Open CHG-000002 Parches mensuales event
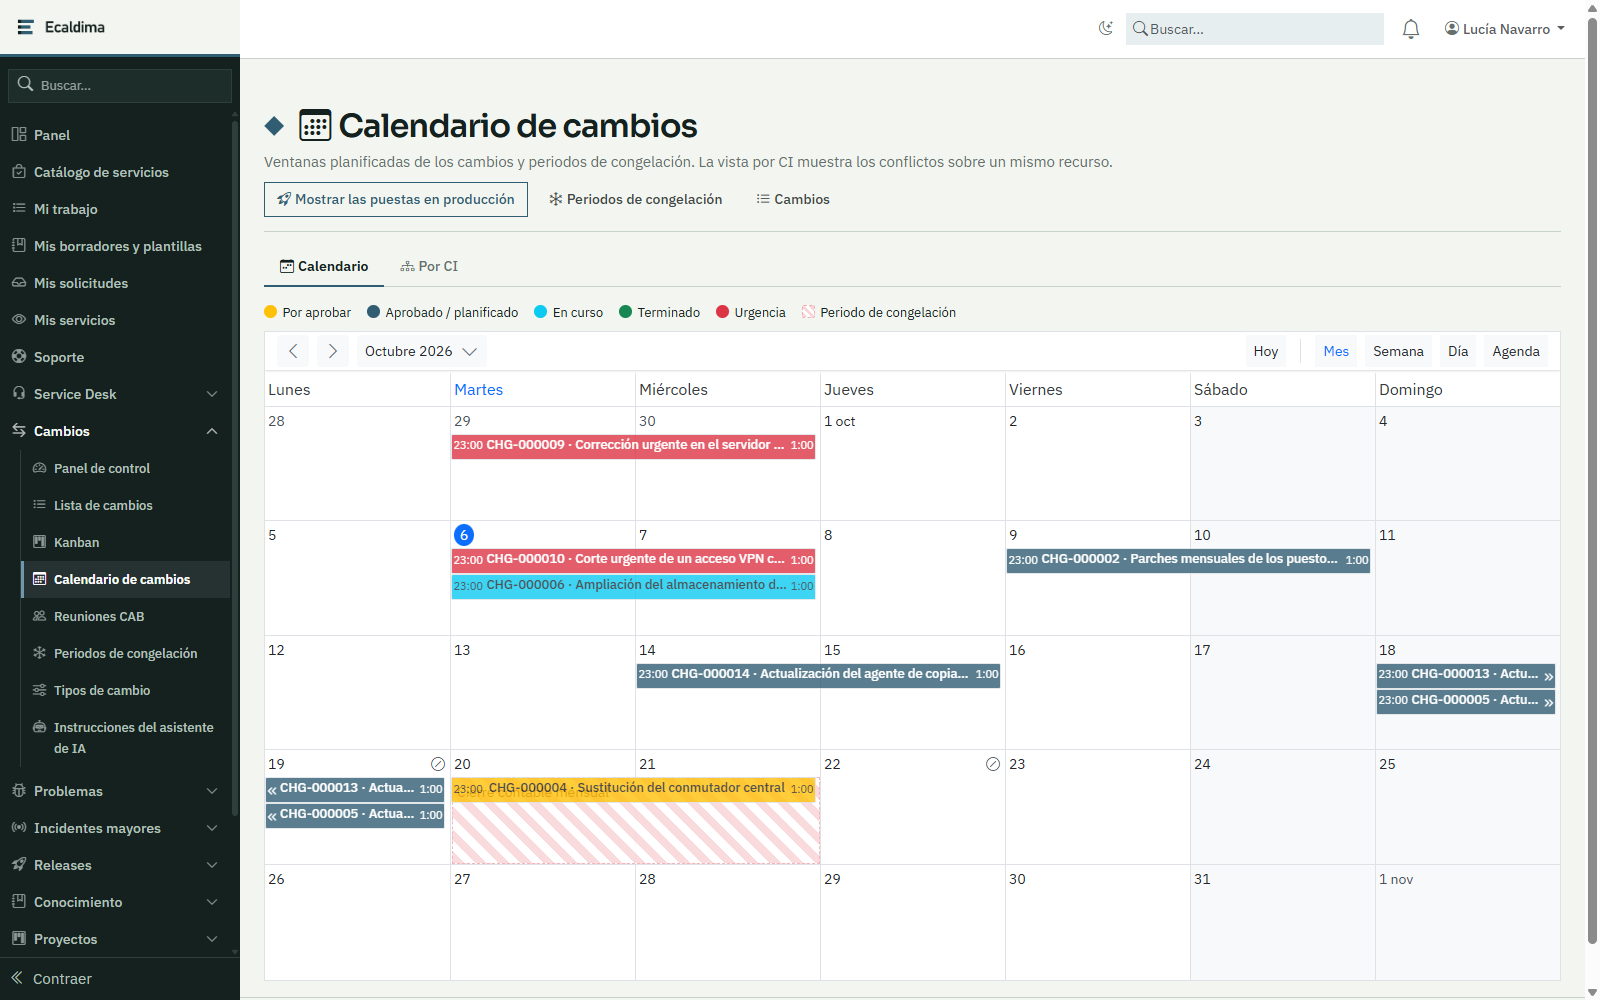1600x1000 pixels. coord(1188,560)
